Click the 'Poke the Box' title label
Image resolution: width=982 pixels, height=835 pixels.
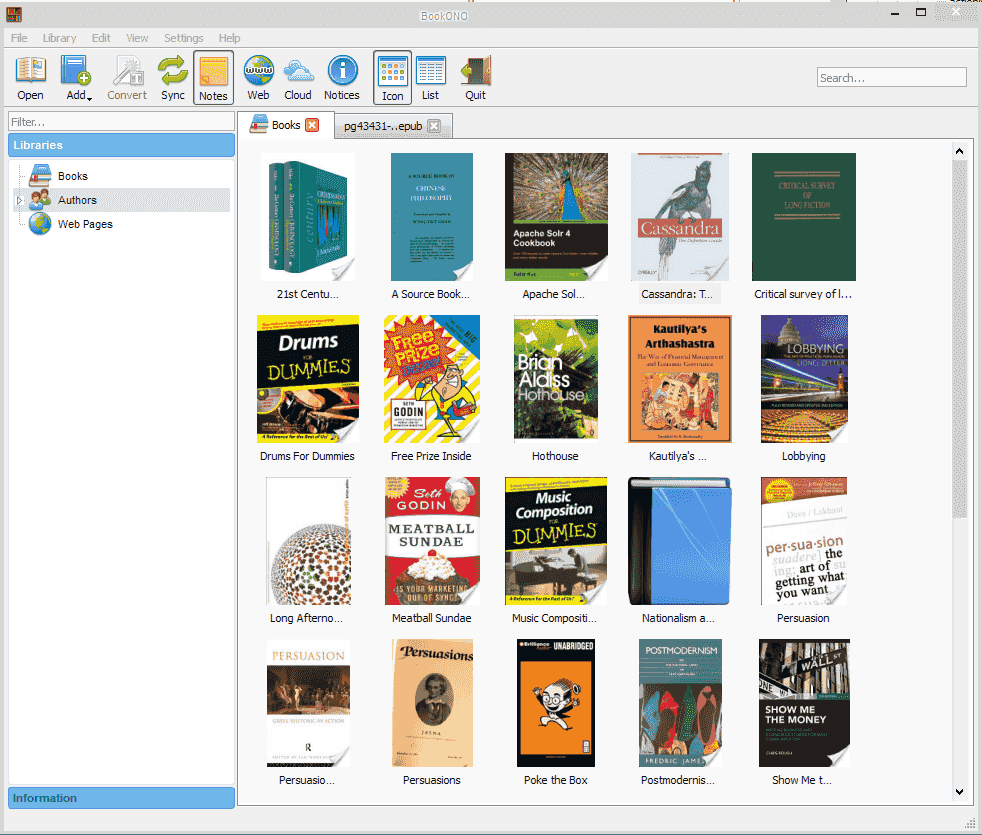coord(556,781)
